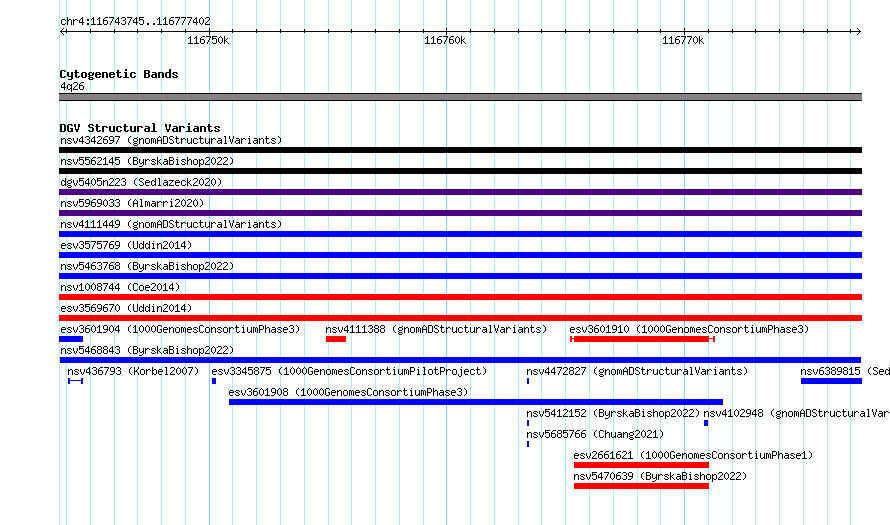890x525 pixels.
Task: Open nsv5685766 Chuang2021 label
Action: point(595,434)
